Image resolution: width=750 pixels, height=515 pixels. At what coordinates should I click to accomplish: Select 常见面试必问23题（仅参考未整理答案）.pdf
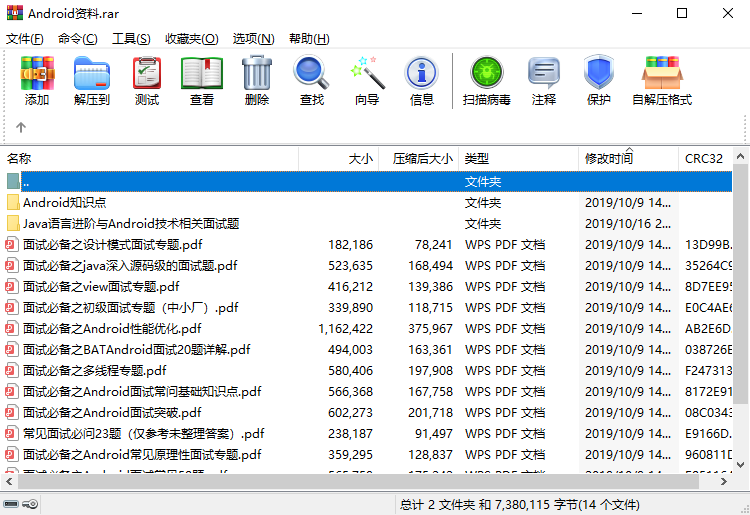click(x=143, y=434)
